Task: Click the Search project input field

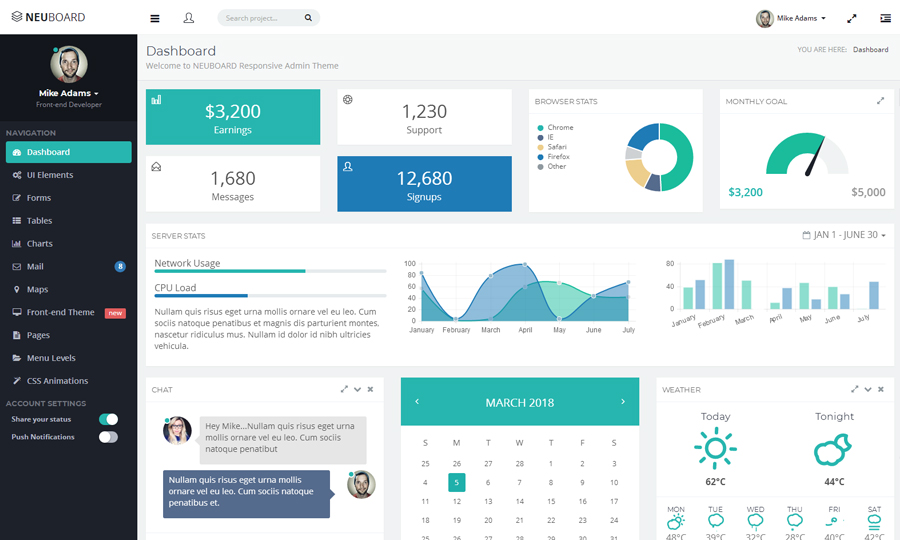Action: pos(260,18)
